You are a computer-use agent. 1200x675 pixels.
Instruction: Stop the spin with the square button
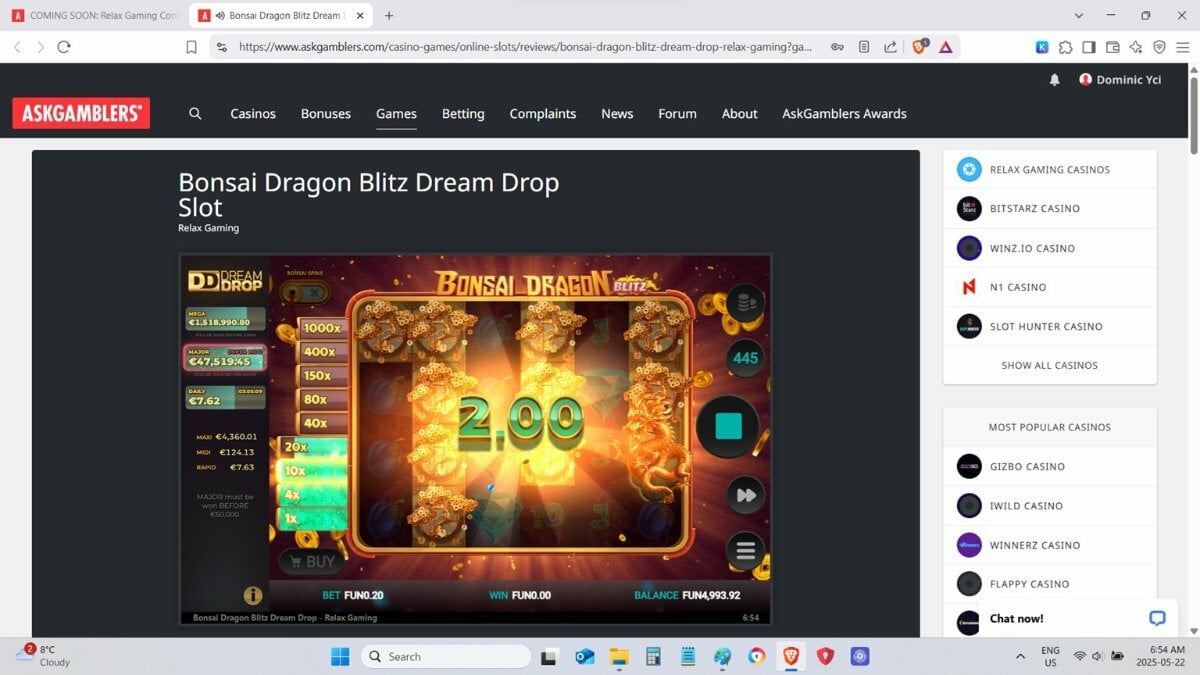[728, 427]
